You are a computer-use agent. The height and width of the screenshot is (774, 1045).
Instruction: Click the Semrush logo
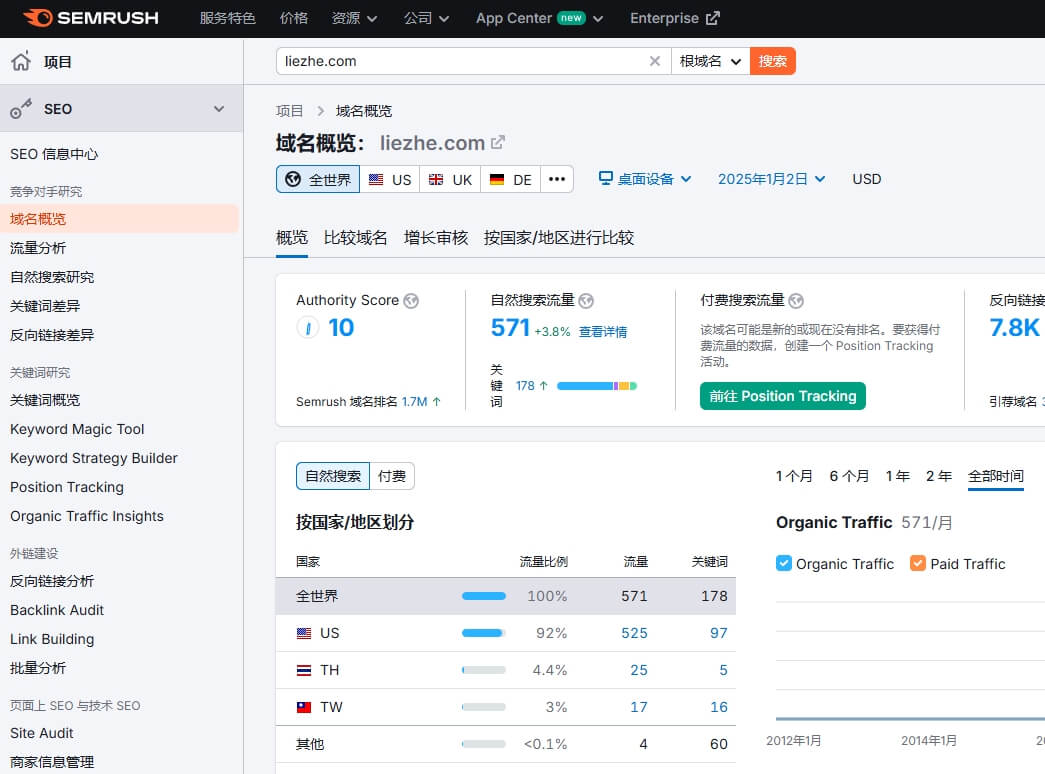pos(91,18)
